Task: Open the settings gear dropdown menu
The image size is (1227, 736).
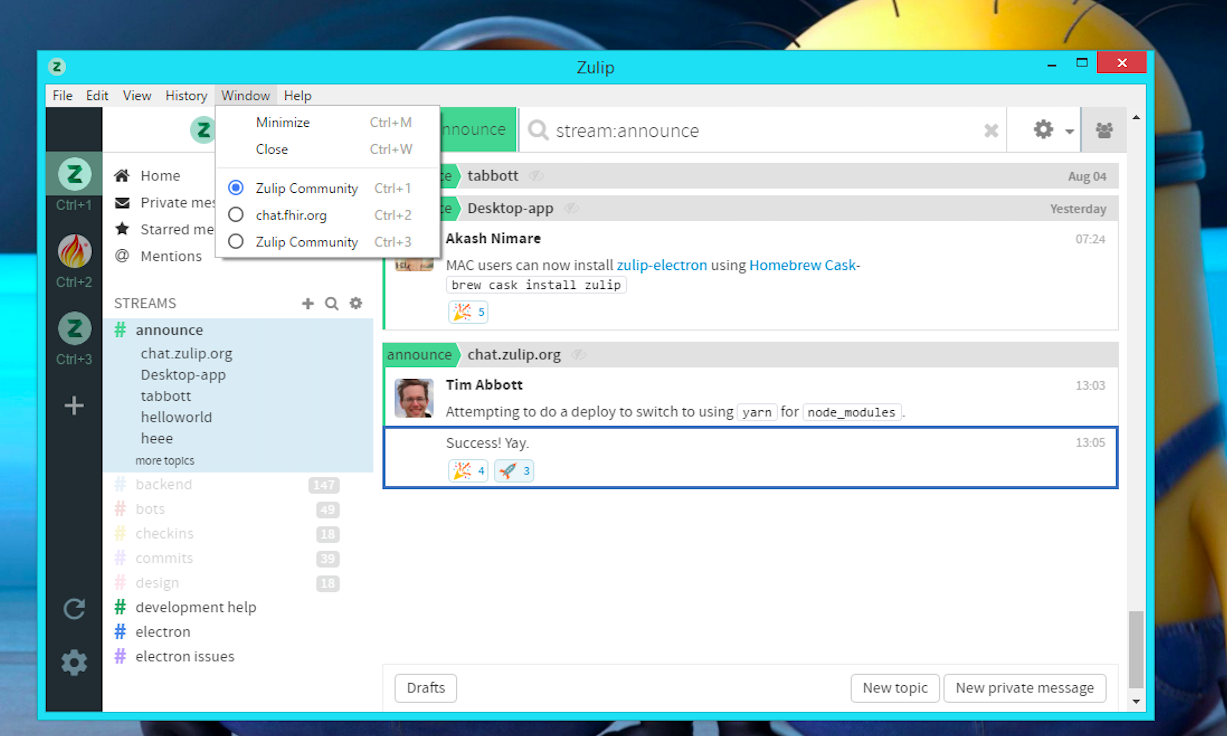Action: (x=1053, y=130)
